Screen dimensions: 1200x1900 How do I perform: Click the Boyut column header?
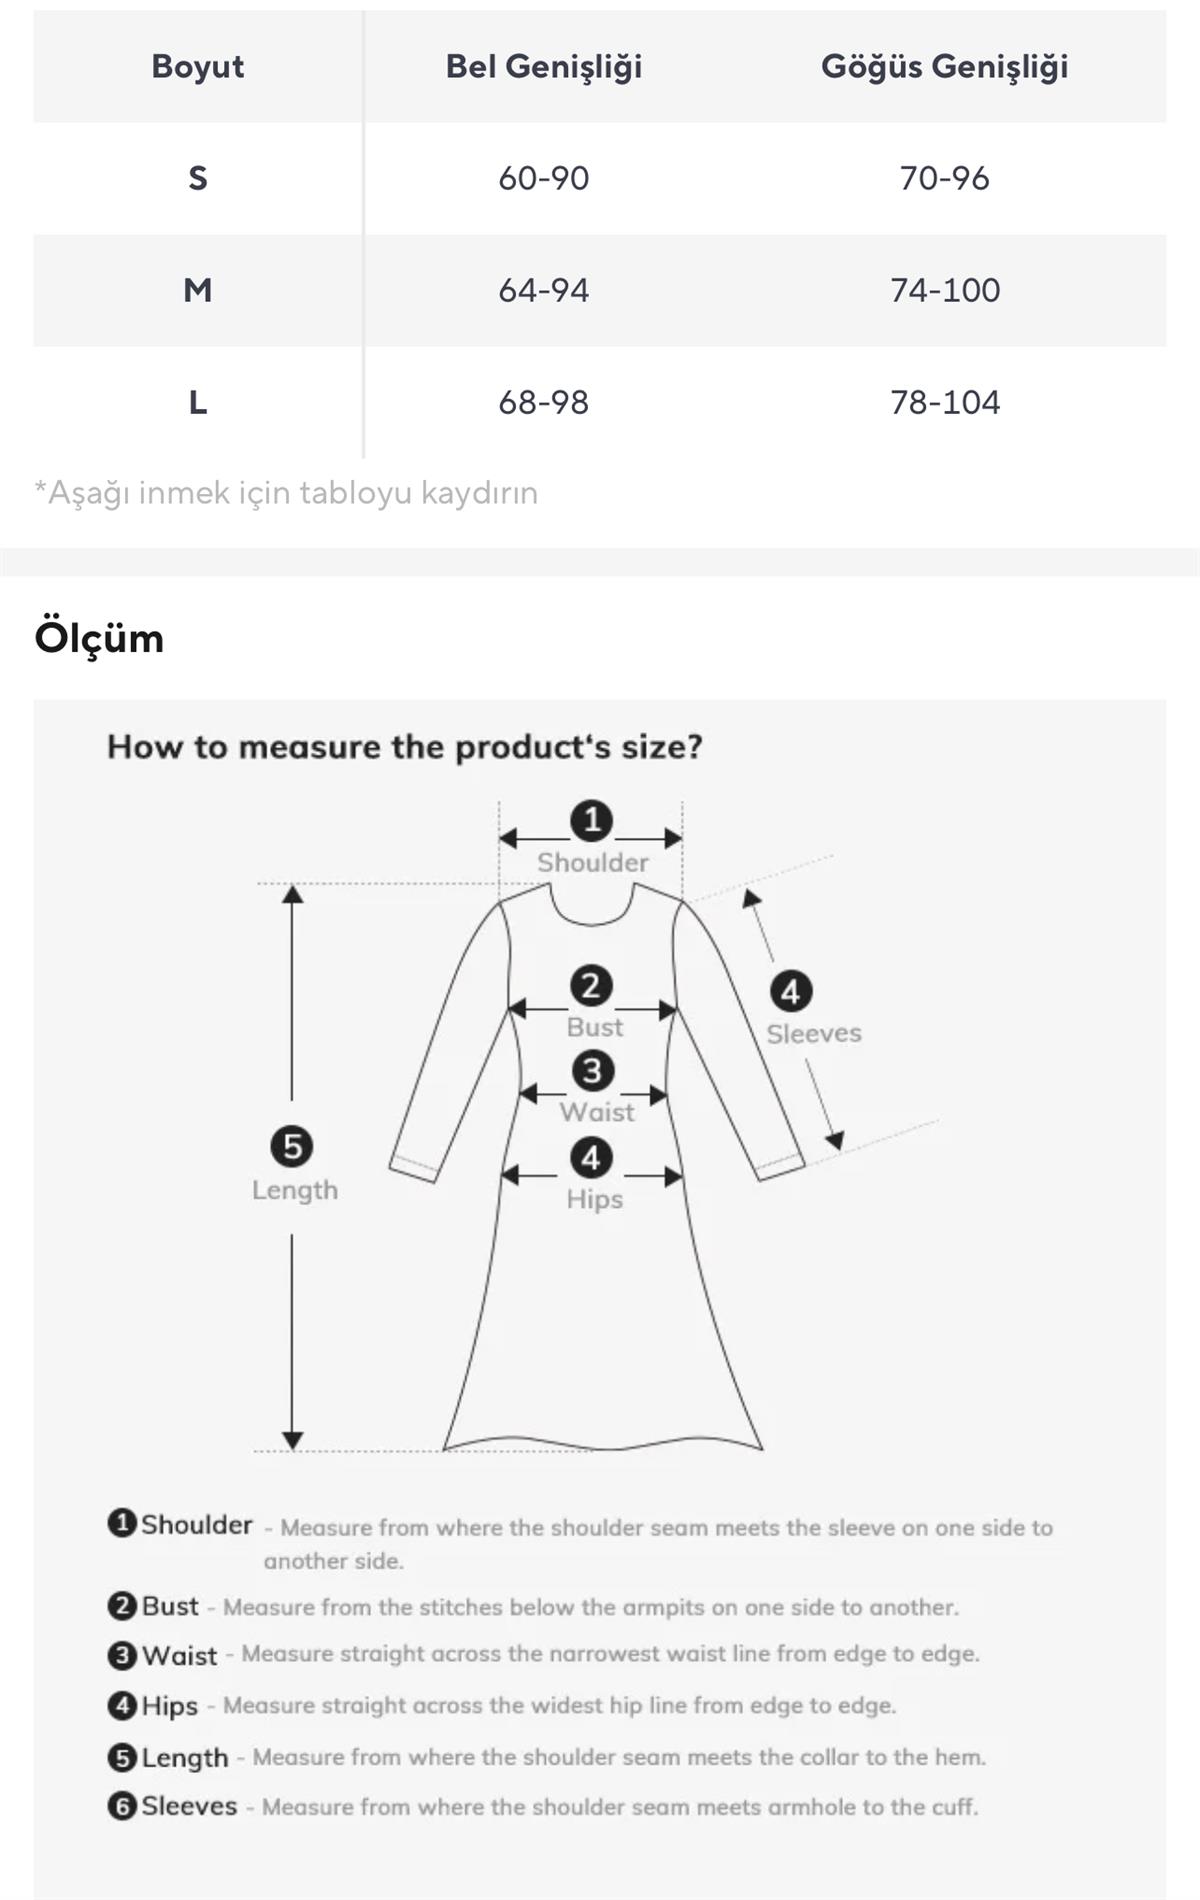[x=198, y=67]
